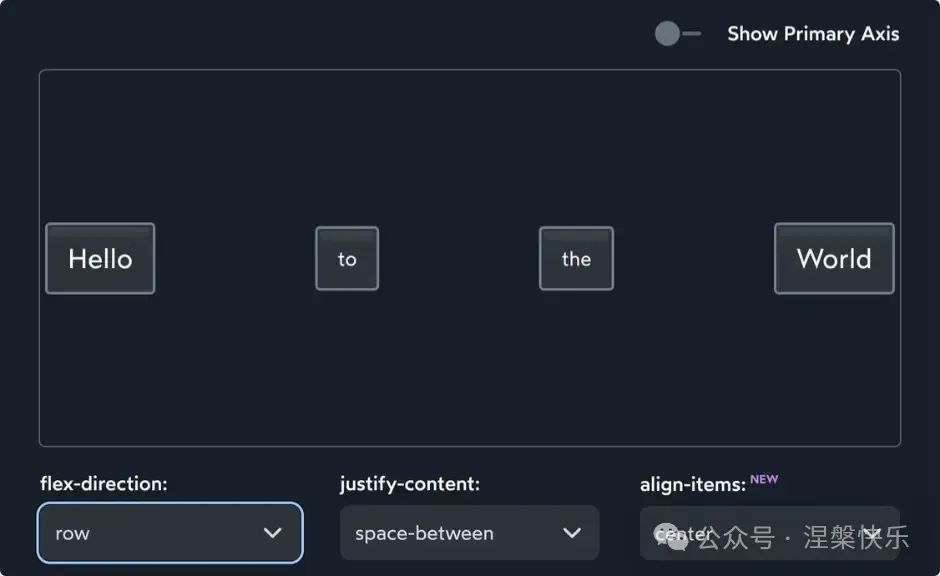Viewport: 940px width, 576px height.
Task: Click the 公众号 watermark text
Action: coord(736,537)
